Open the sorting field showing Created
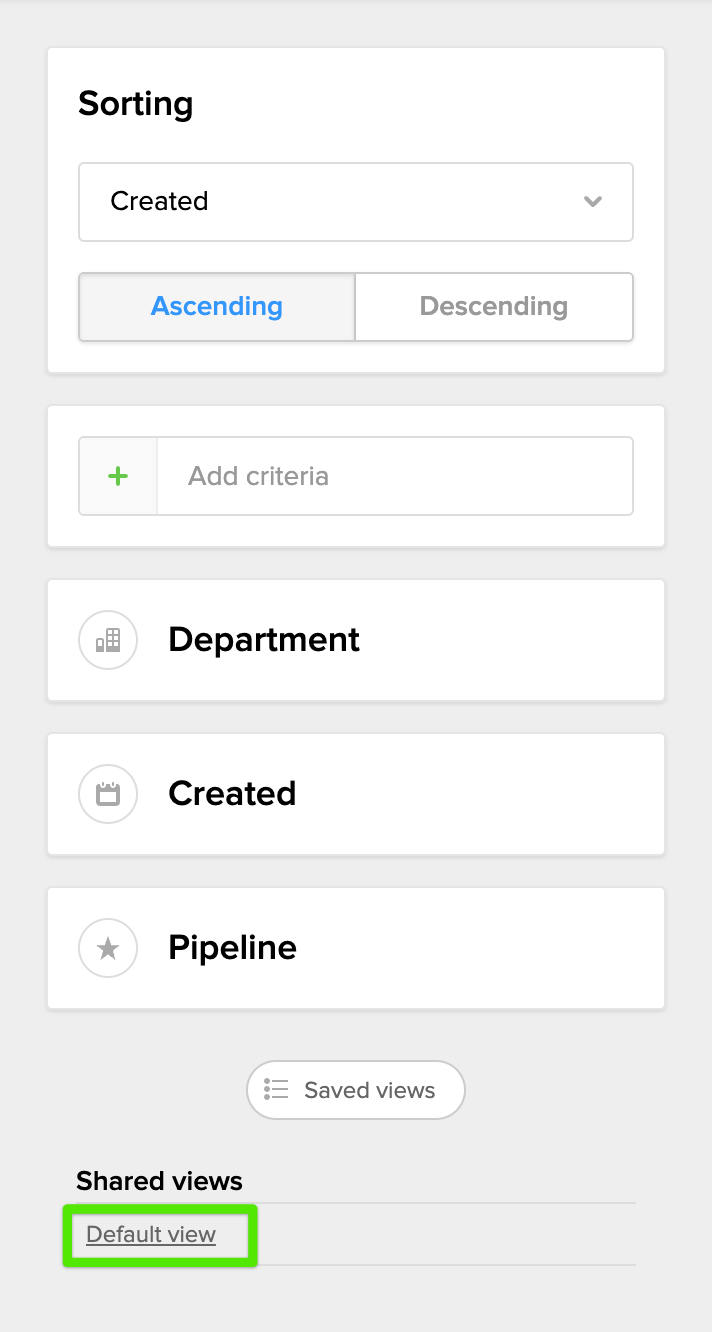The image size is (712, 1332). (x=340, y=202)
